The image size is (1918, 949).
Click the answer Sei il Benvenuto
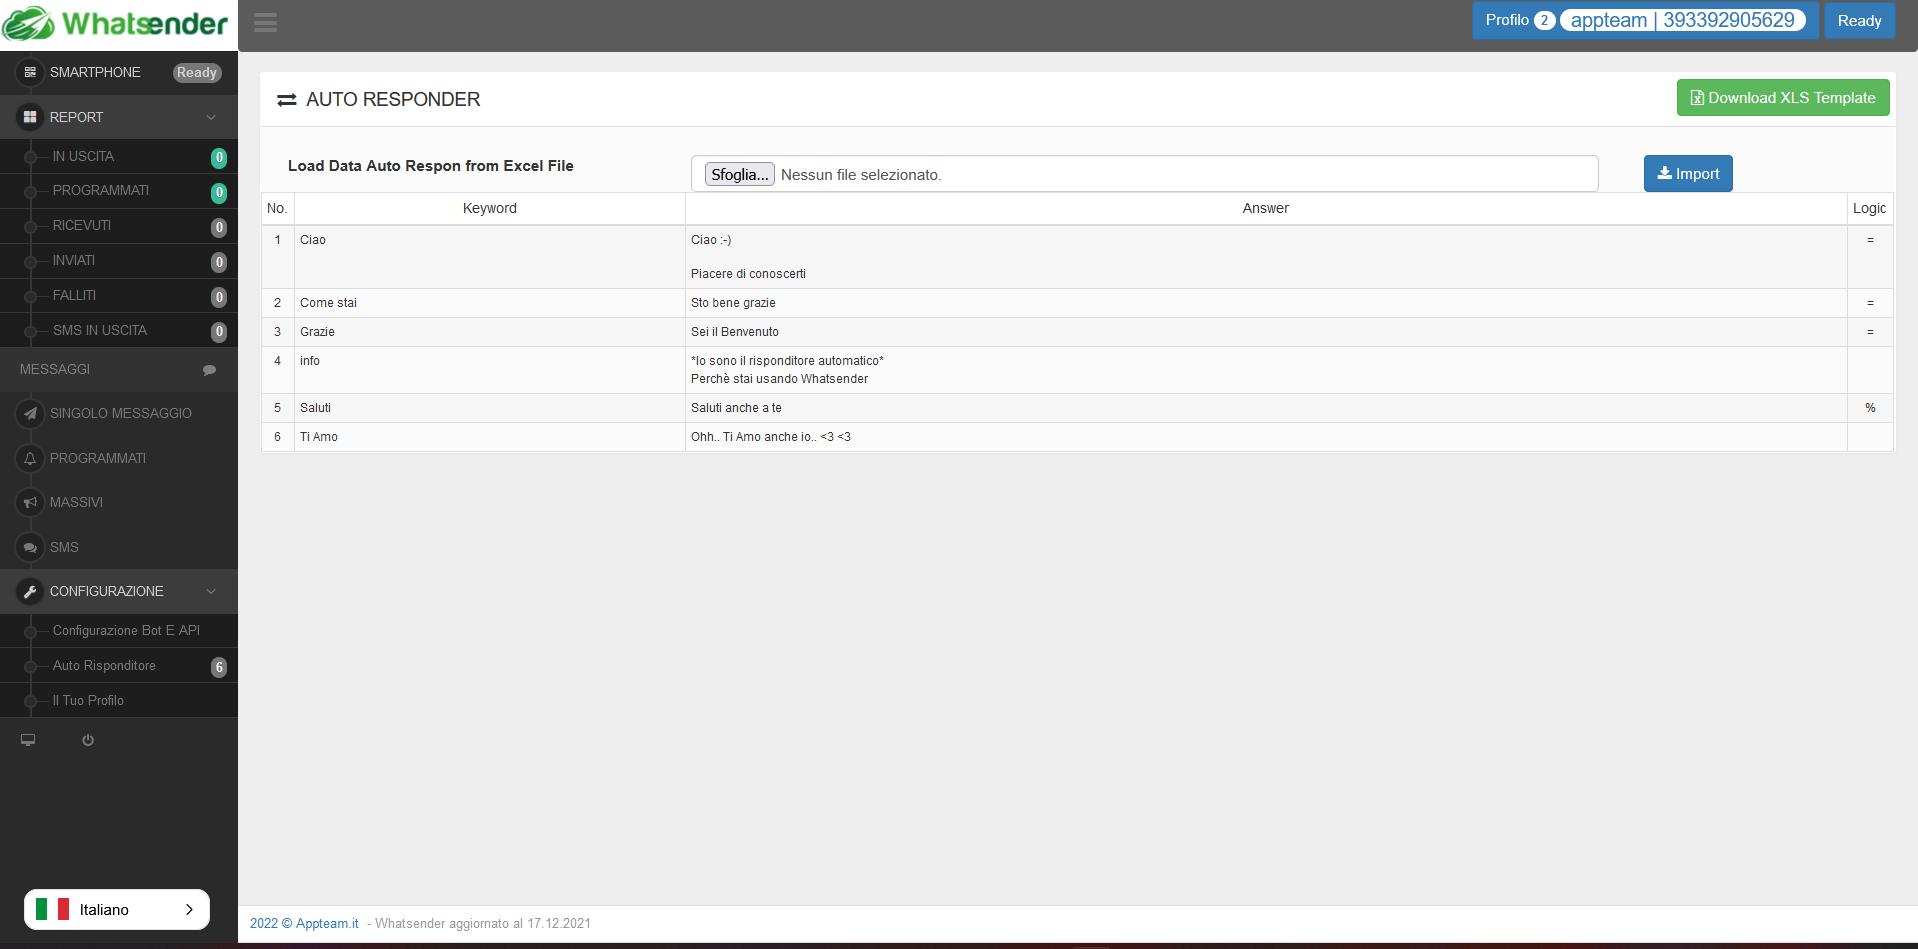click(x=735, y=332)
